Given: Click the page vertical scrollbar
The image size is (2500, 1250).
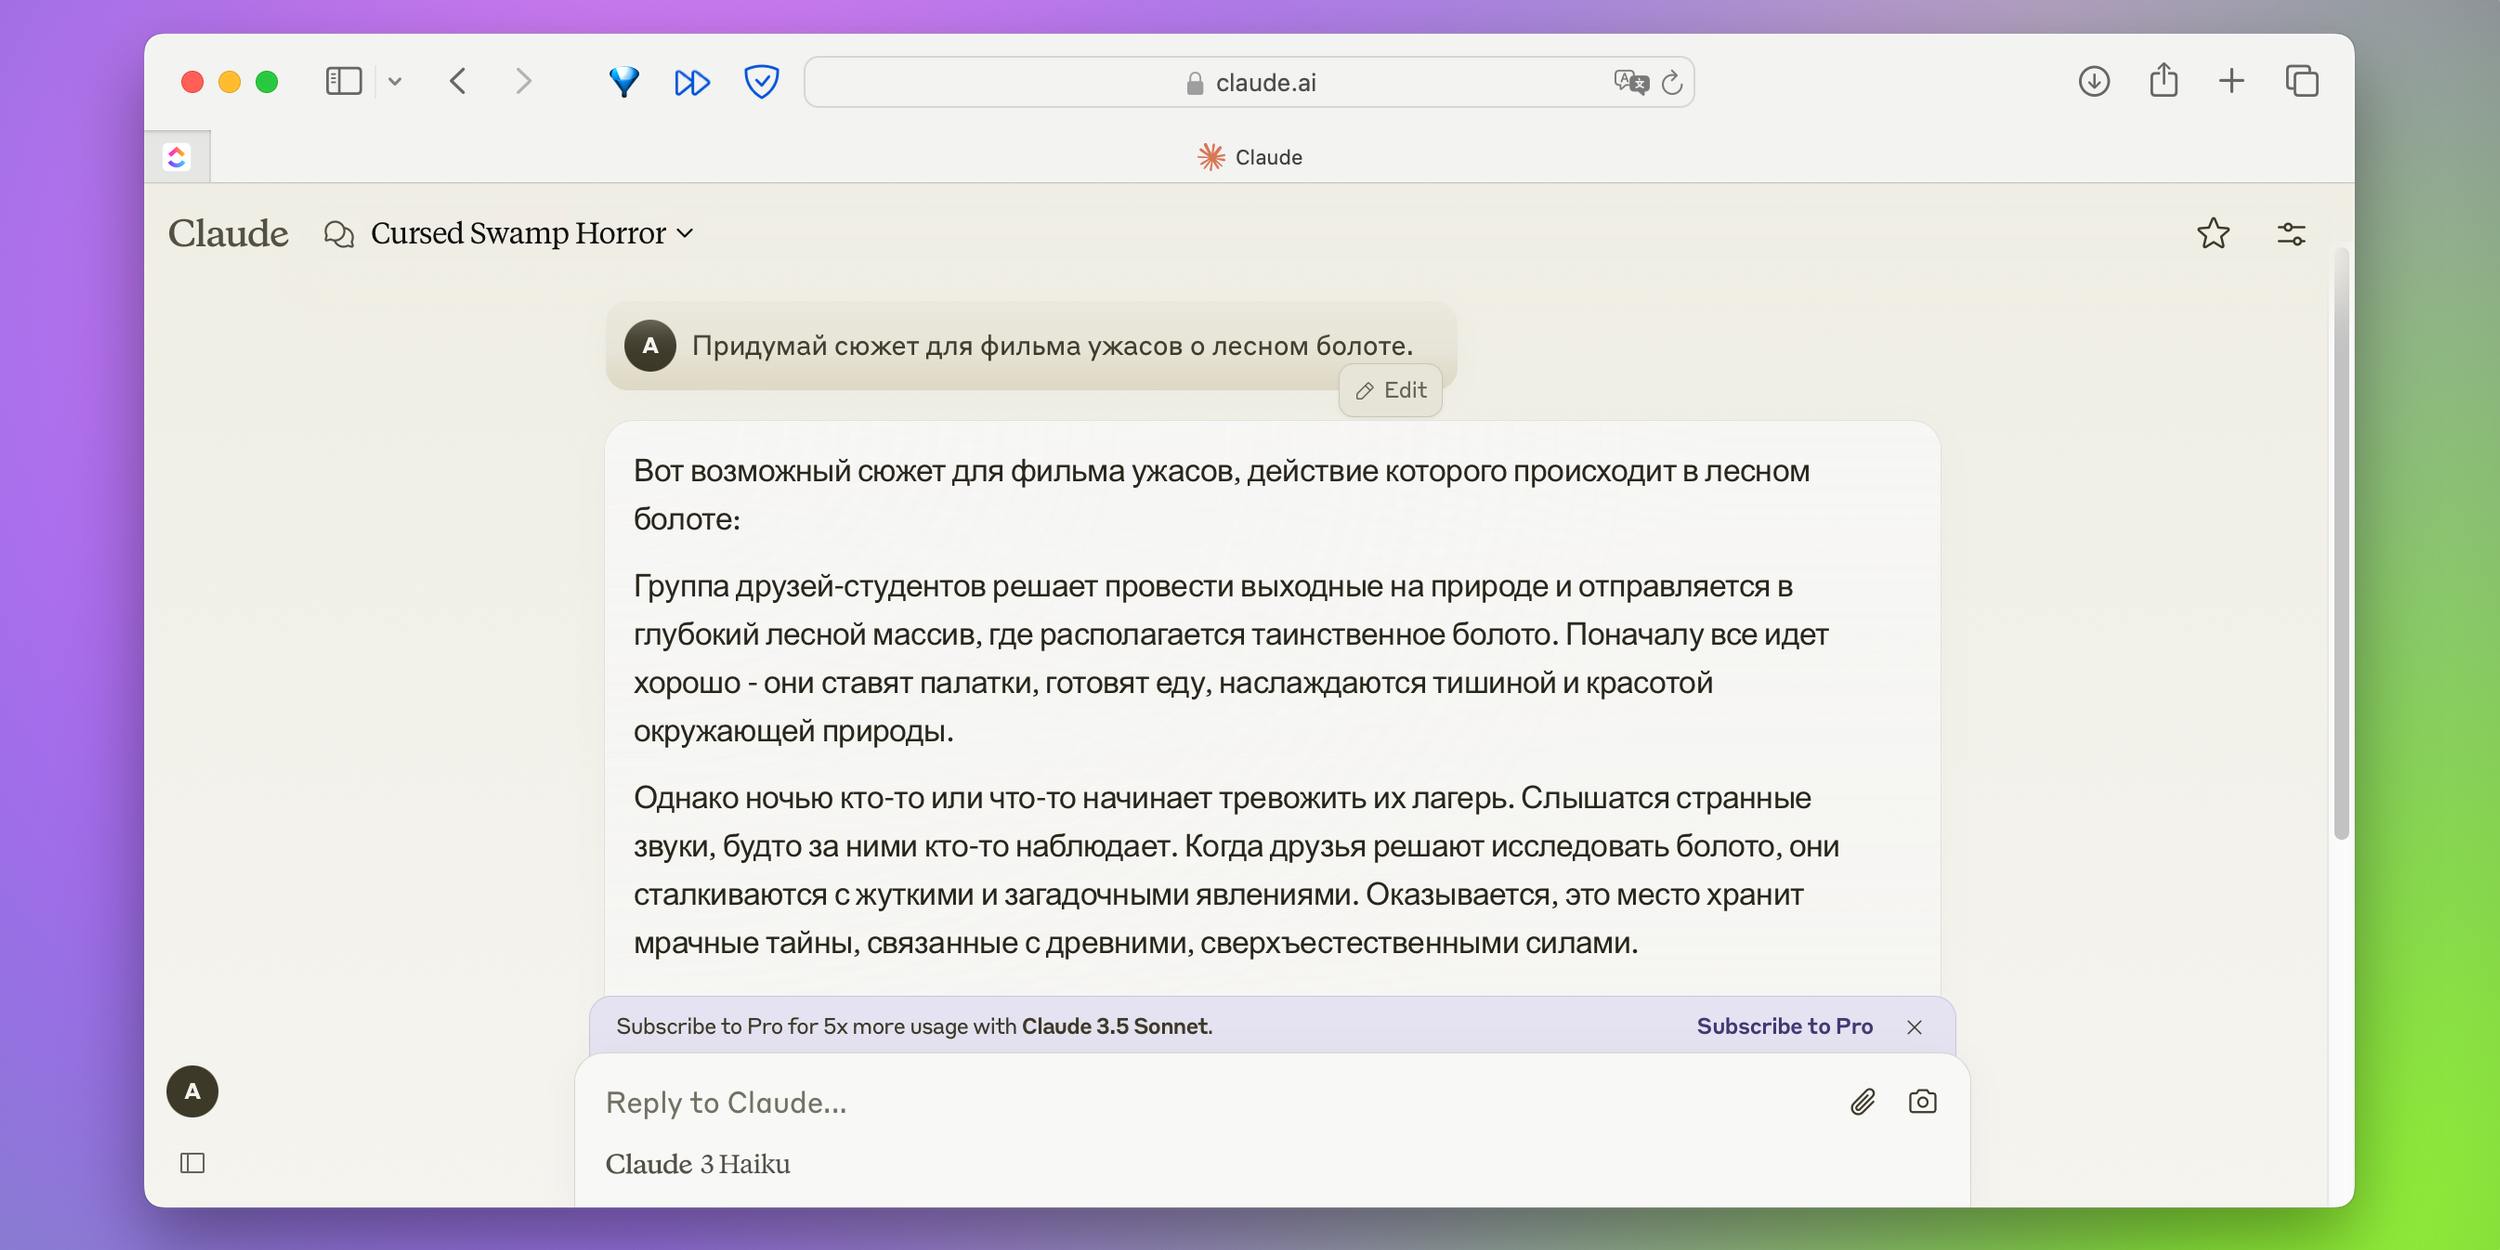Looking at the screenshot, I should click(2340, 545).
